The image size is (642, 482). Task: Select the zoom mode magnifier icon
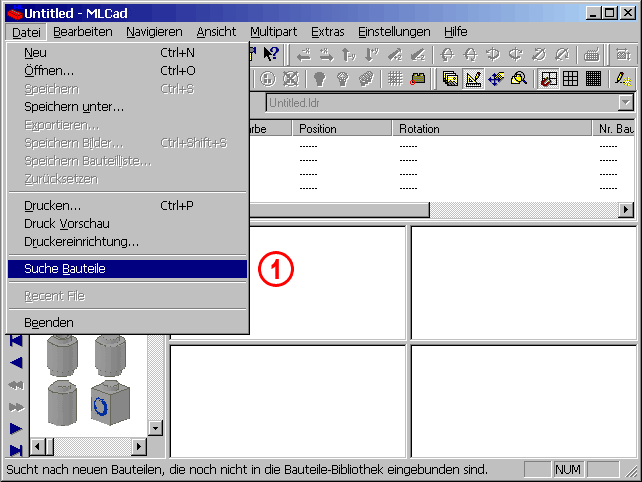tap(519, 79)
